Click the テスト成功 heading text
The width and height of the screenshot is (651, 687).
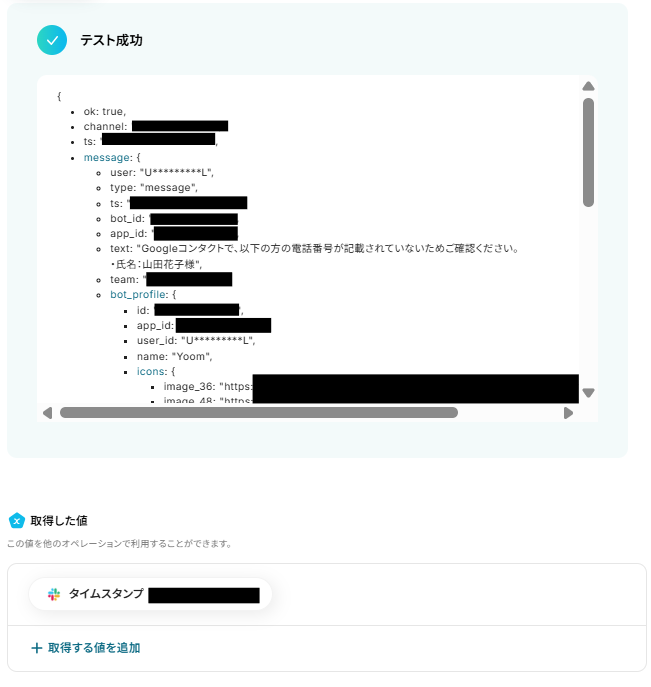point(111,40)
